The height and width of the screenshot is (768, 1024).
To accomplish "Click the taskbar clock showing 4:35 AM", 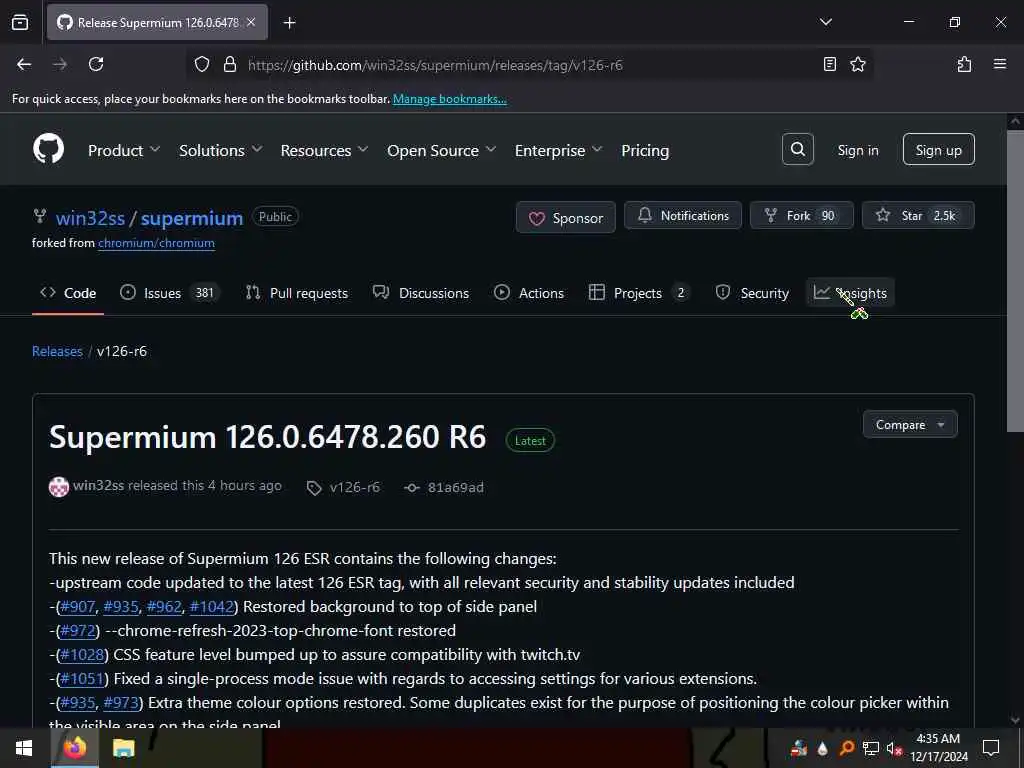I will (x=938, y=748).
